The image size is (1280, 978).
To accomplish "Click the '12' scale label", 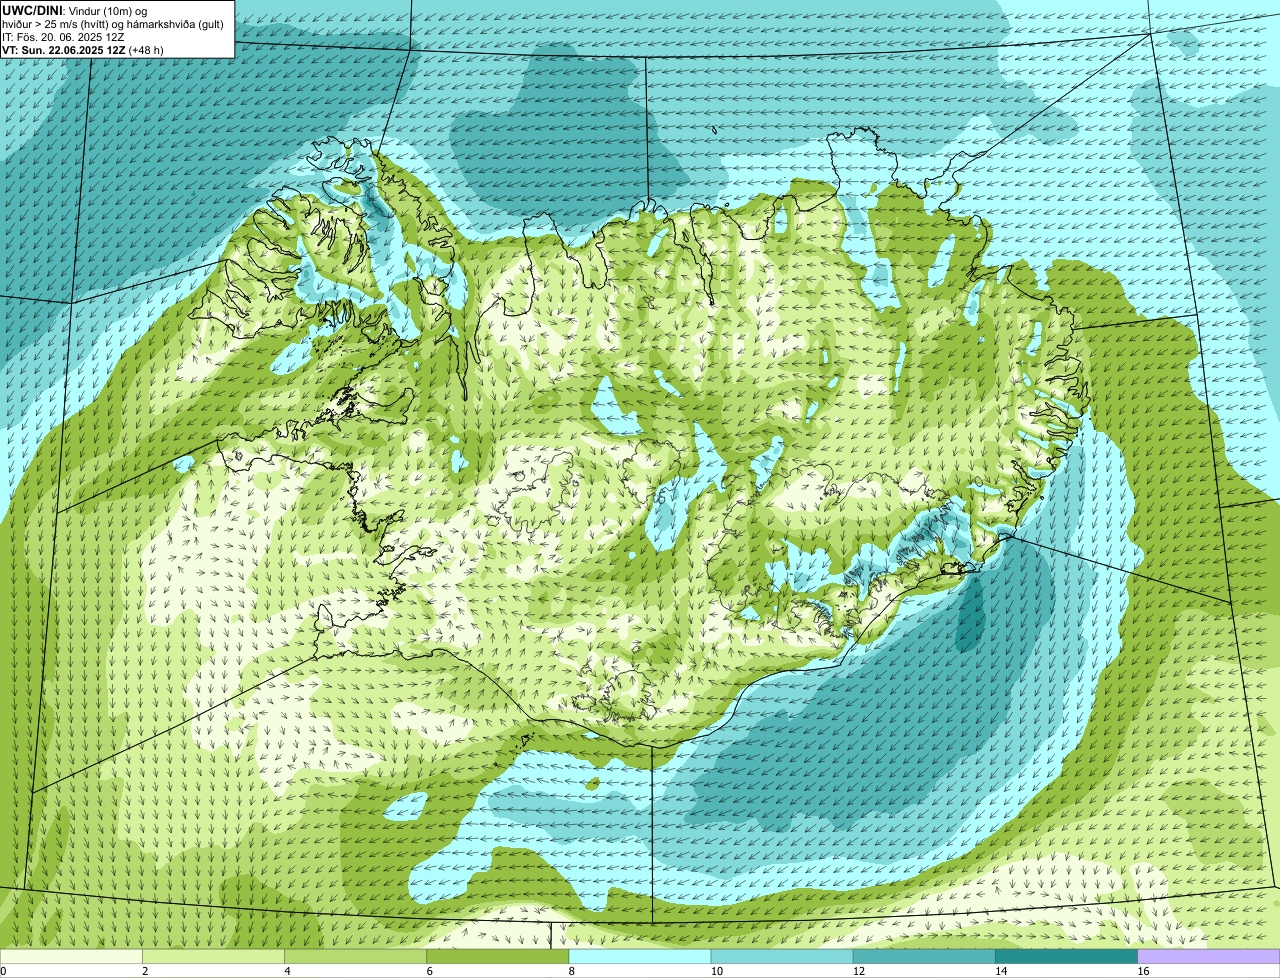I will pyautogui.click(x=858, y=971).
